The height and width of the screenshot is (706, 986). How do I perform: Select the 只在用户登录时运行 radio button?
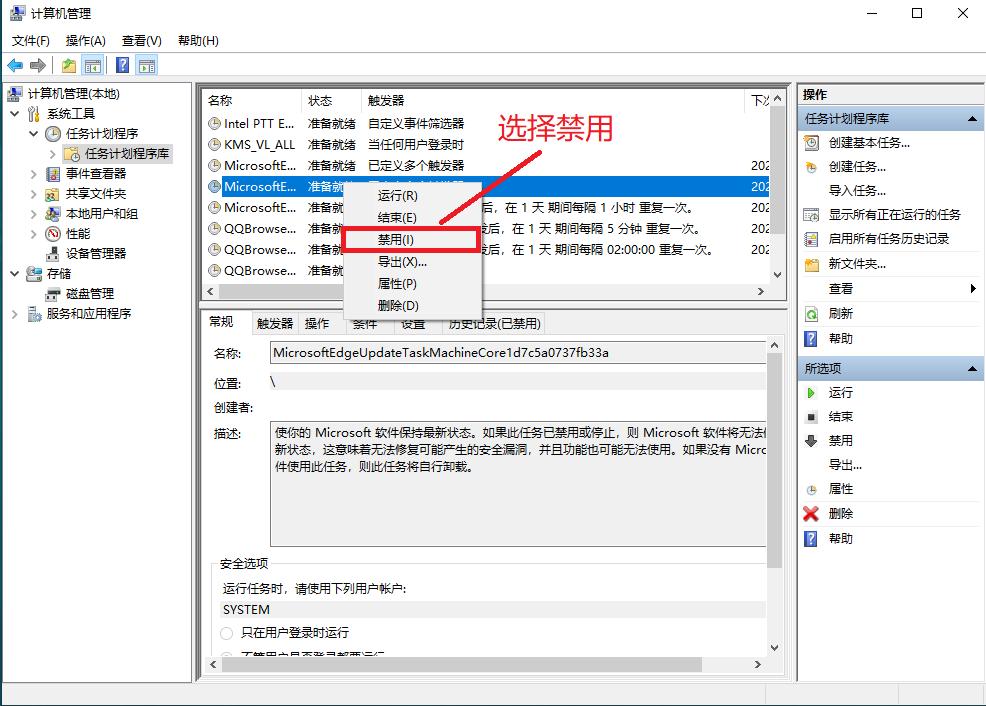tap(227, 632)
